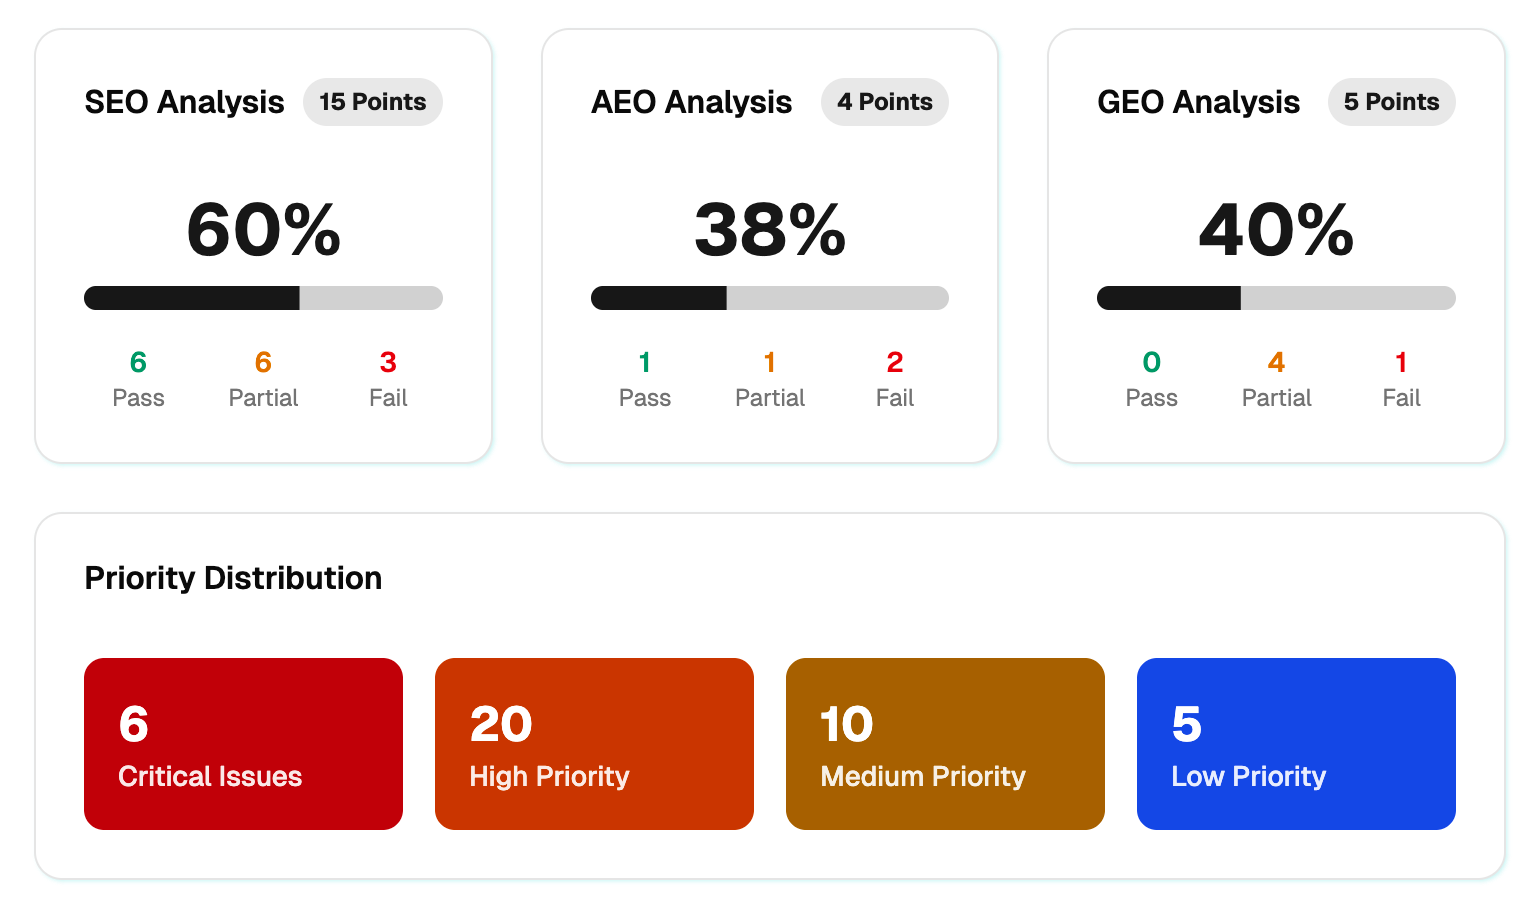Click the SEO Pass count of 6
Screen dimensions: 1528x904
(138, 362)
